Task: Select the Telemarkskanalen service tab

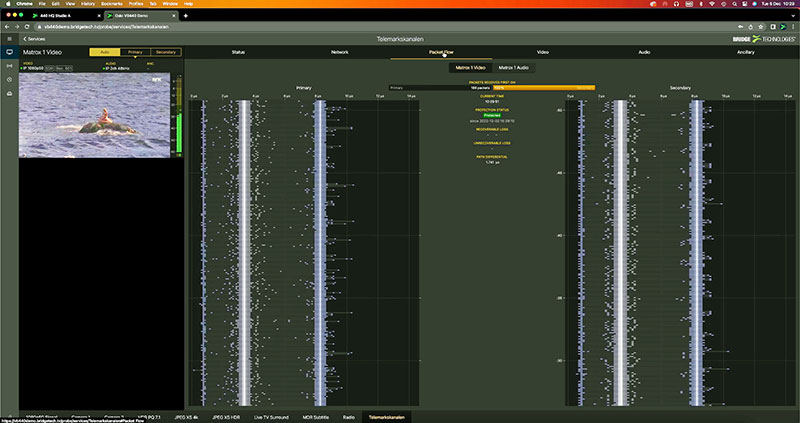Action: pos(387,417)
